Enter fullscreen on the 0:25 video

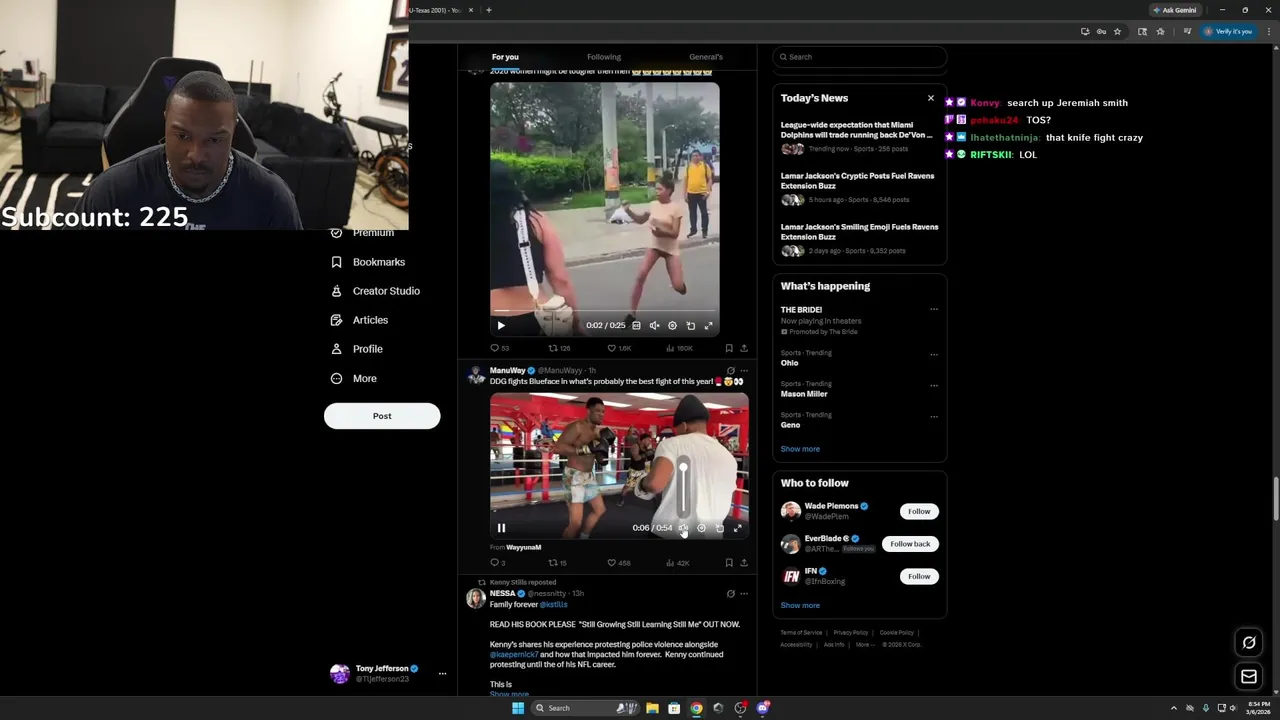coord(708,325)
